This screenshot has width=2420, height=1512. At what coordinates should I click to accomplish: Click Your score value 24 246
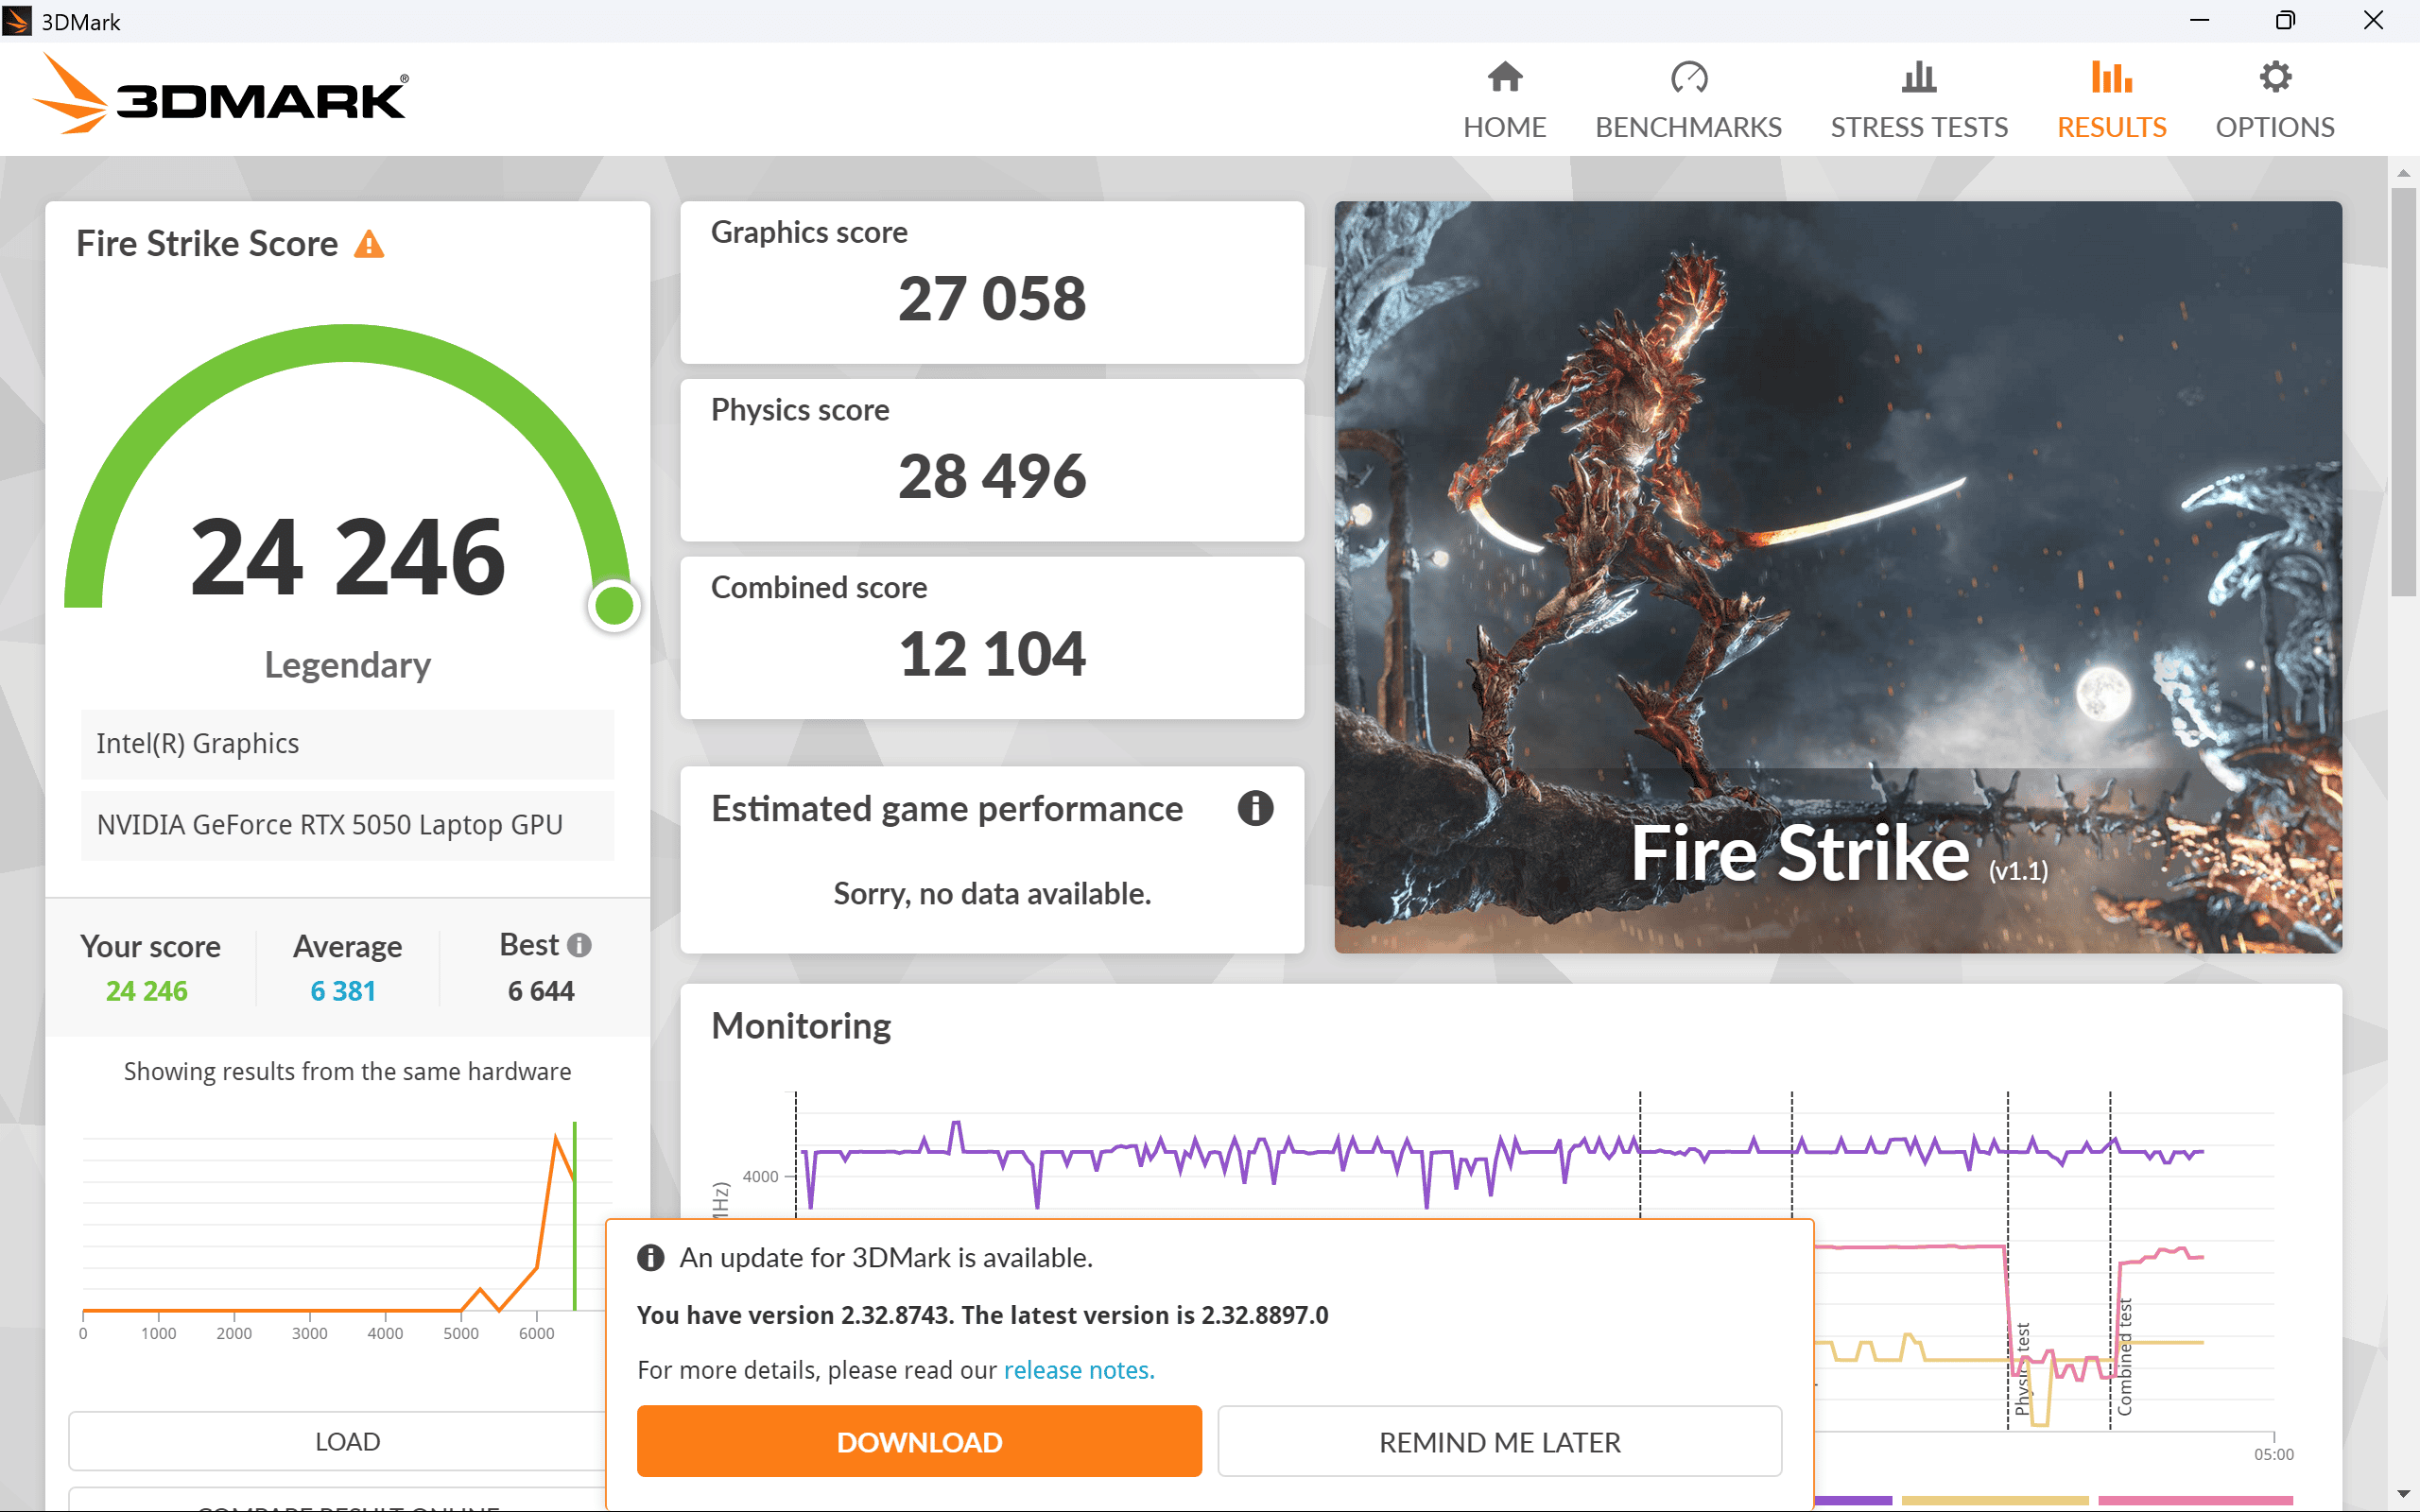(x=147, y=991)
